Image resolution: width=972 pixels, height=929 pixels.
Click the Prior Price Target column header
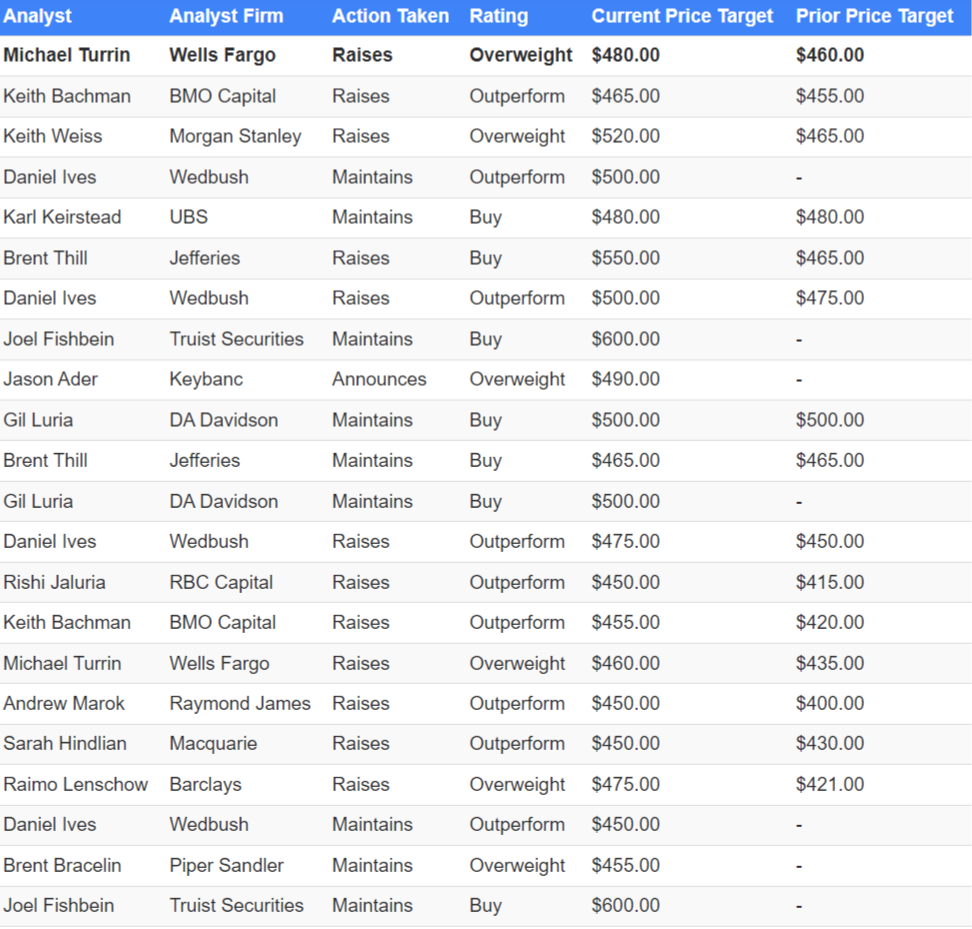coord(874,16)
